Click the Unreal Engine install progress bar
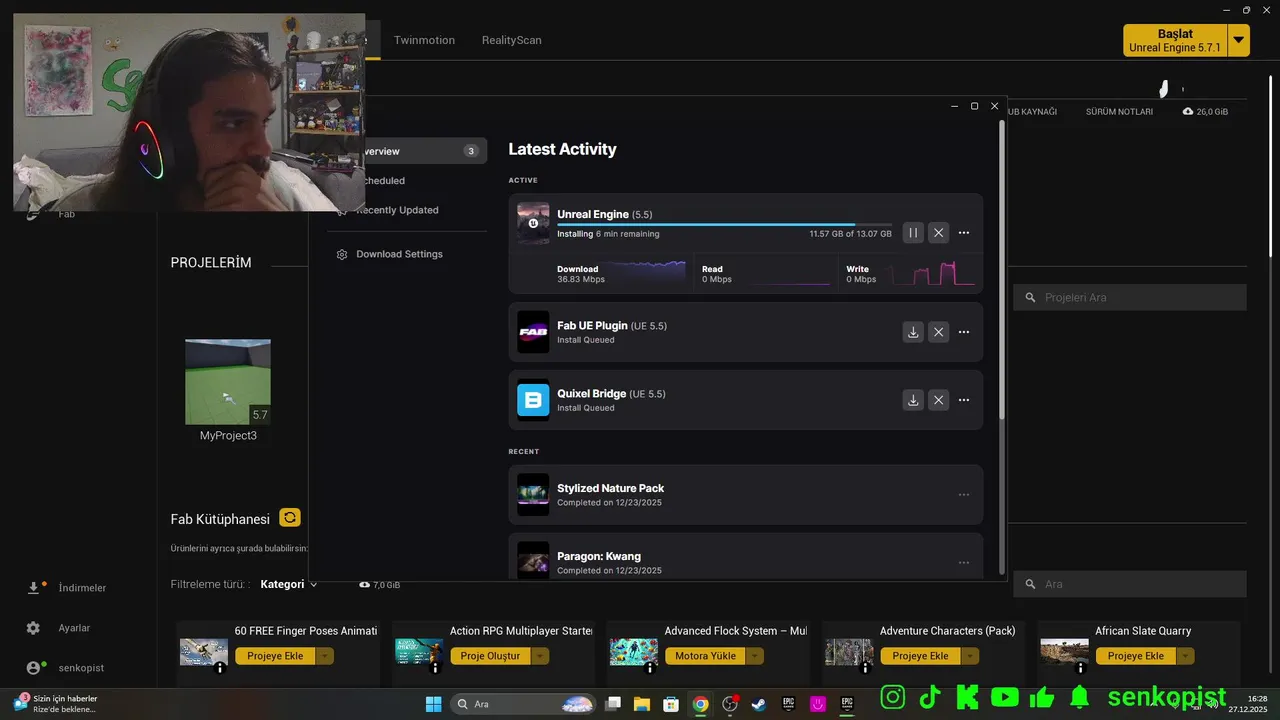Screen dimensions: 1280x720 (724, 225)
